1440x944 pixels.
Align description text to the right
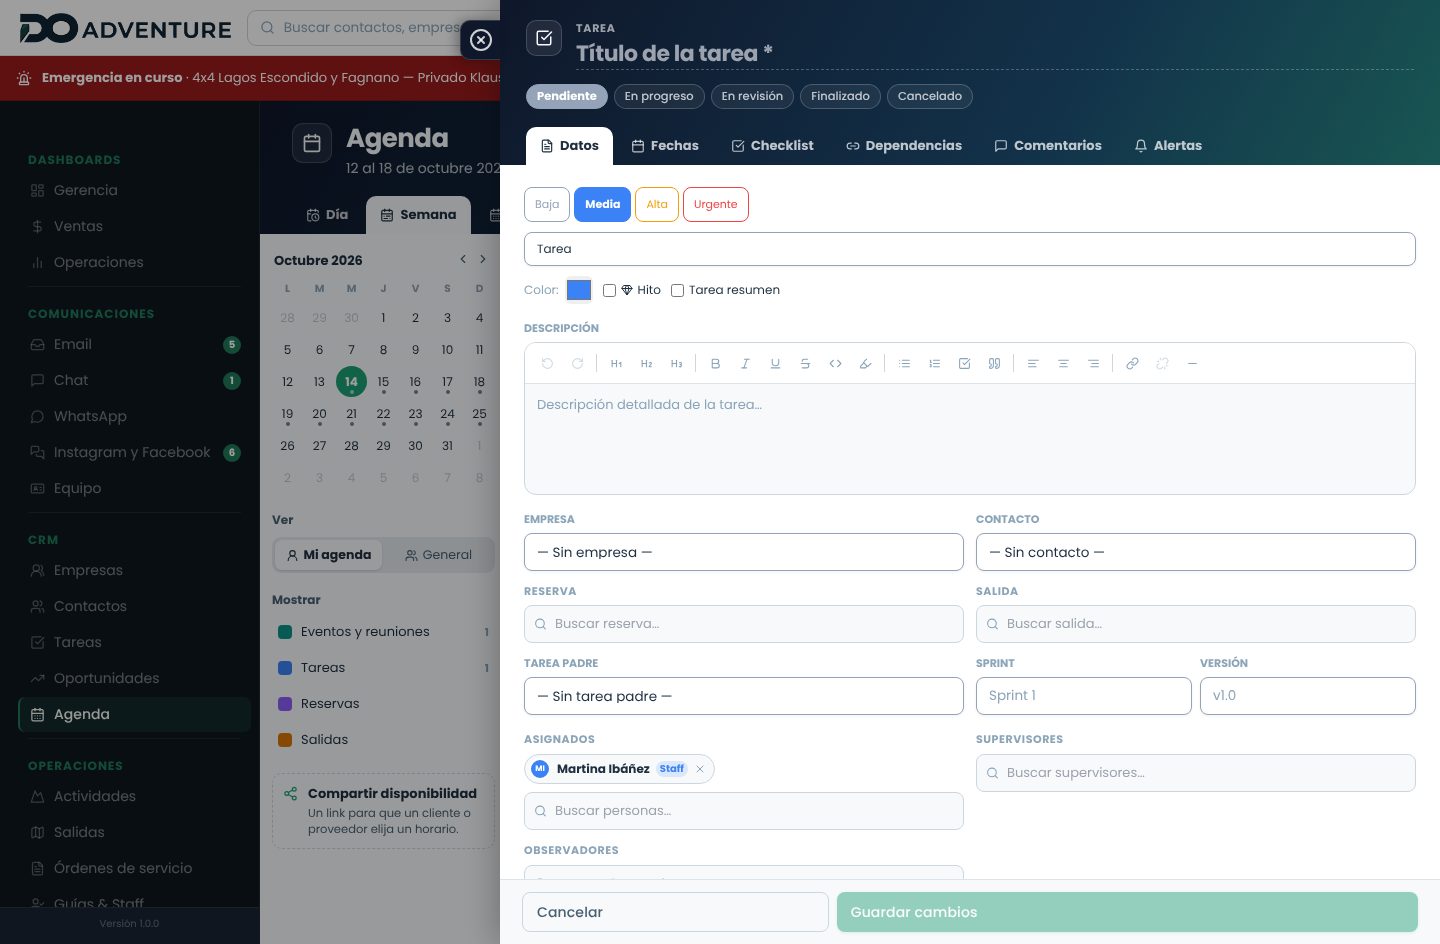tap(1093, 364)
